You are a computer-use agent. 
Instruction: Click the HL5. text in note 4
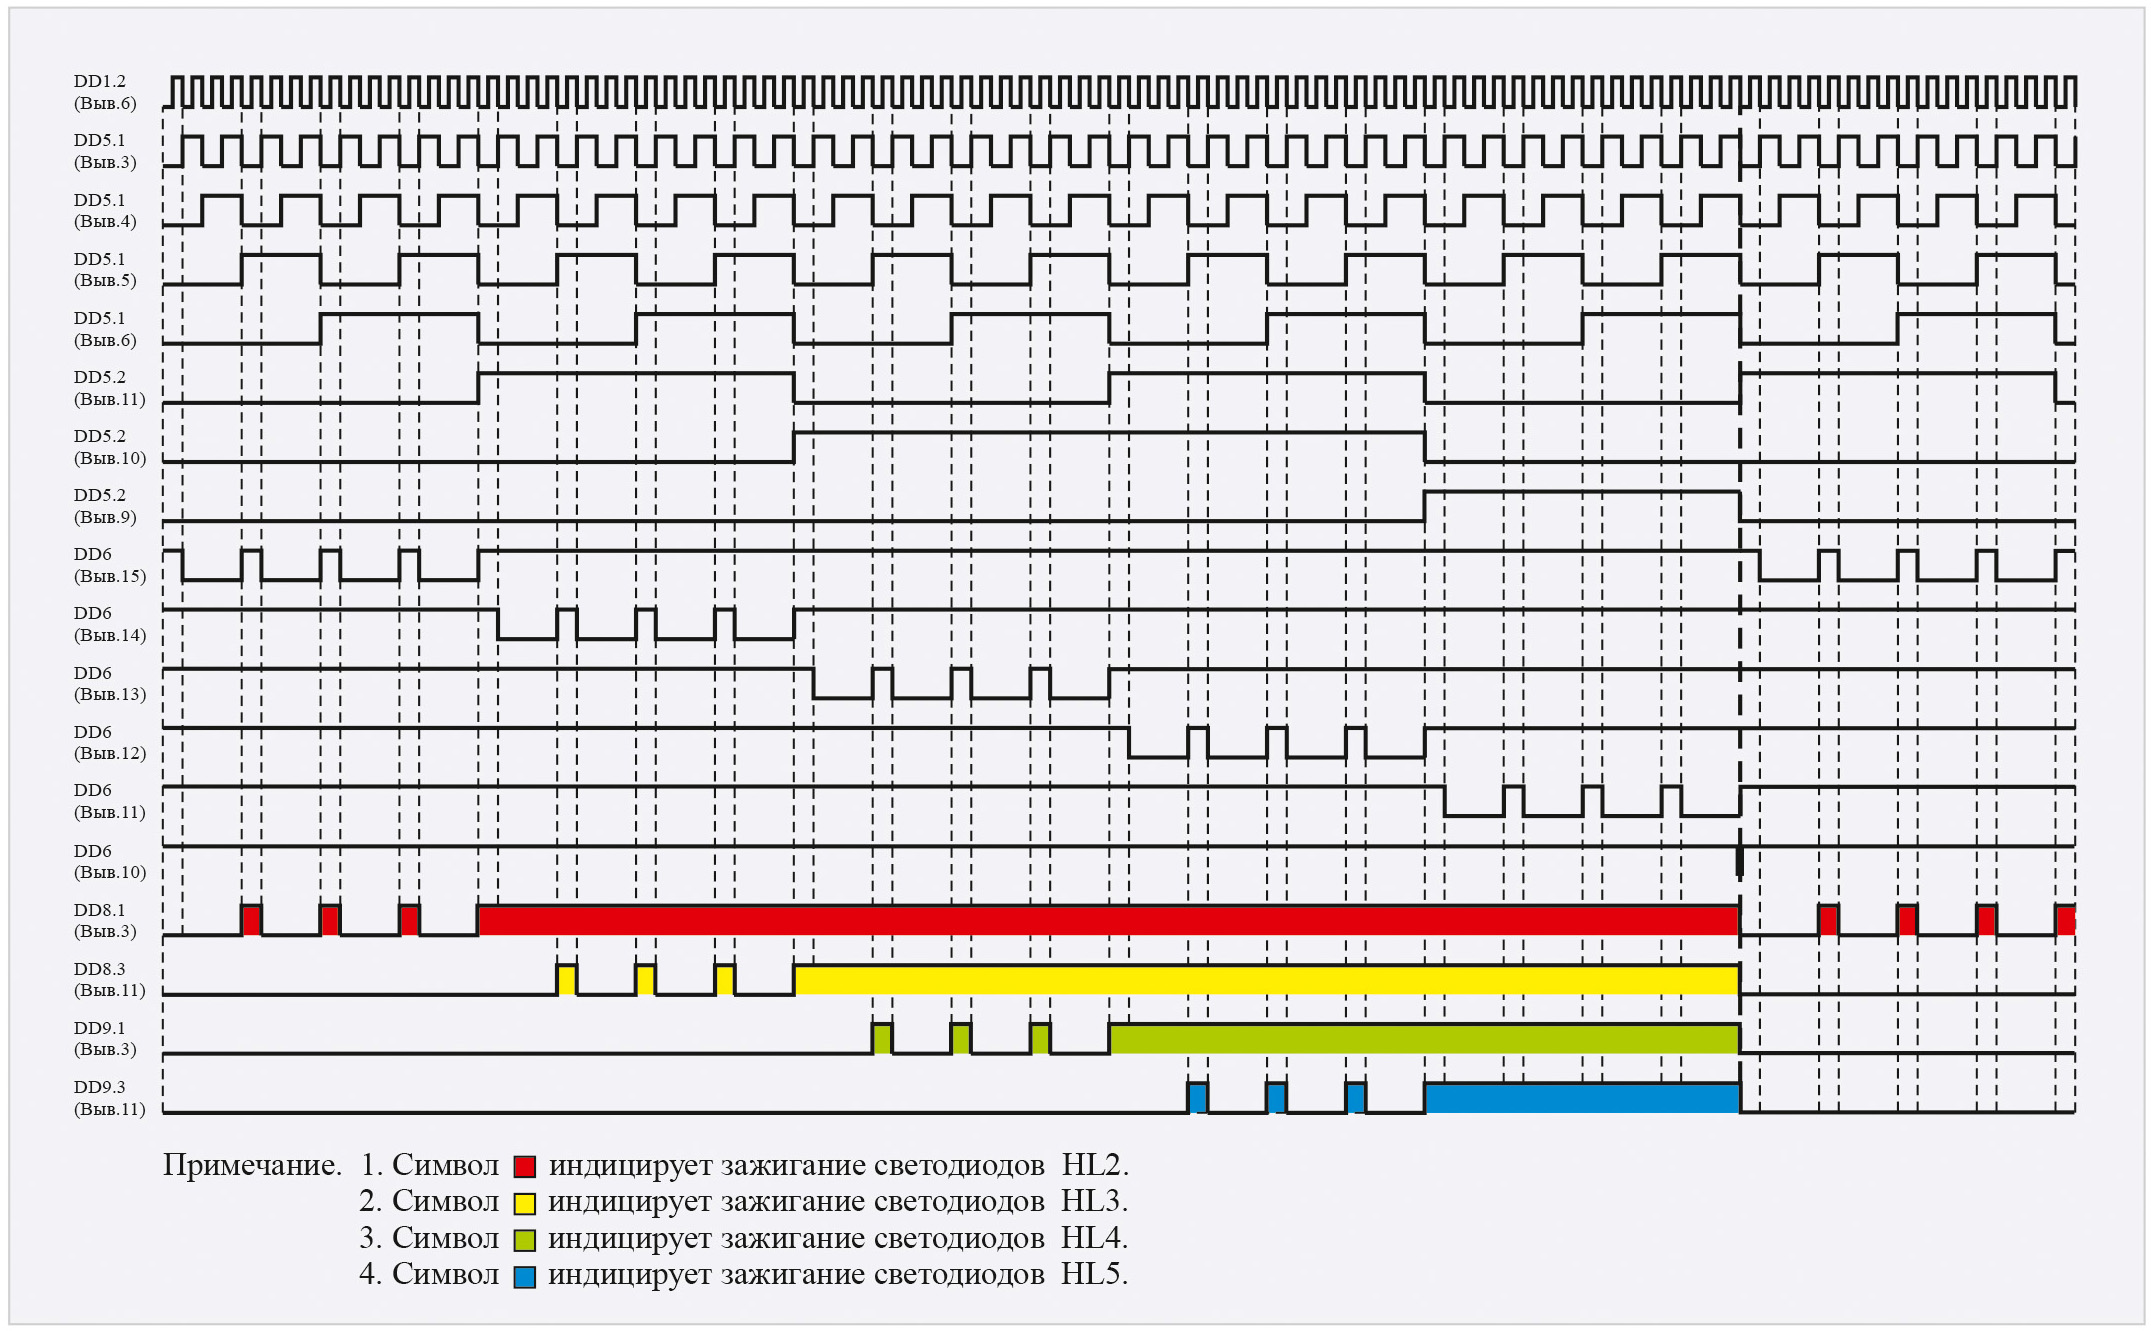point(1095,1274)
